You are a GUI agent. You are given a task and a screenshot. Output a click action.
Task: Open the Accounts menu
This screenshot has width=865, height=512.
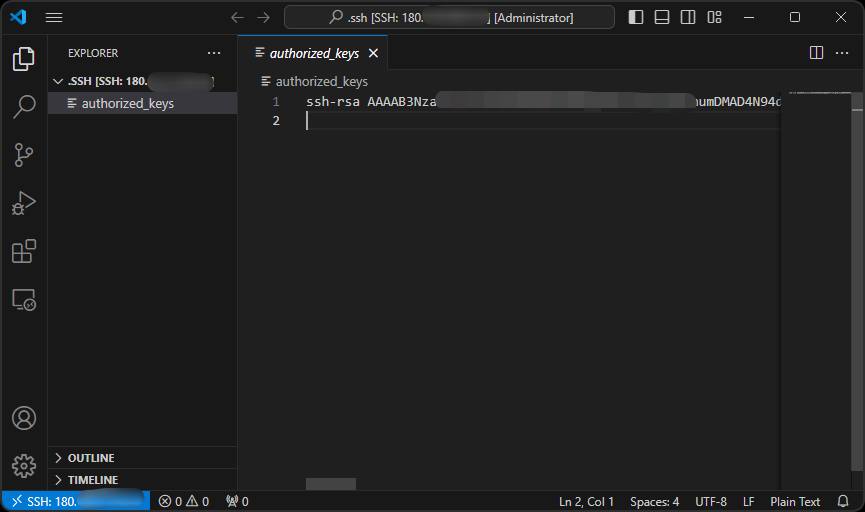[24, 418]
